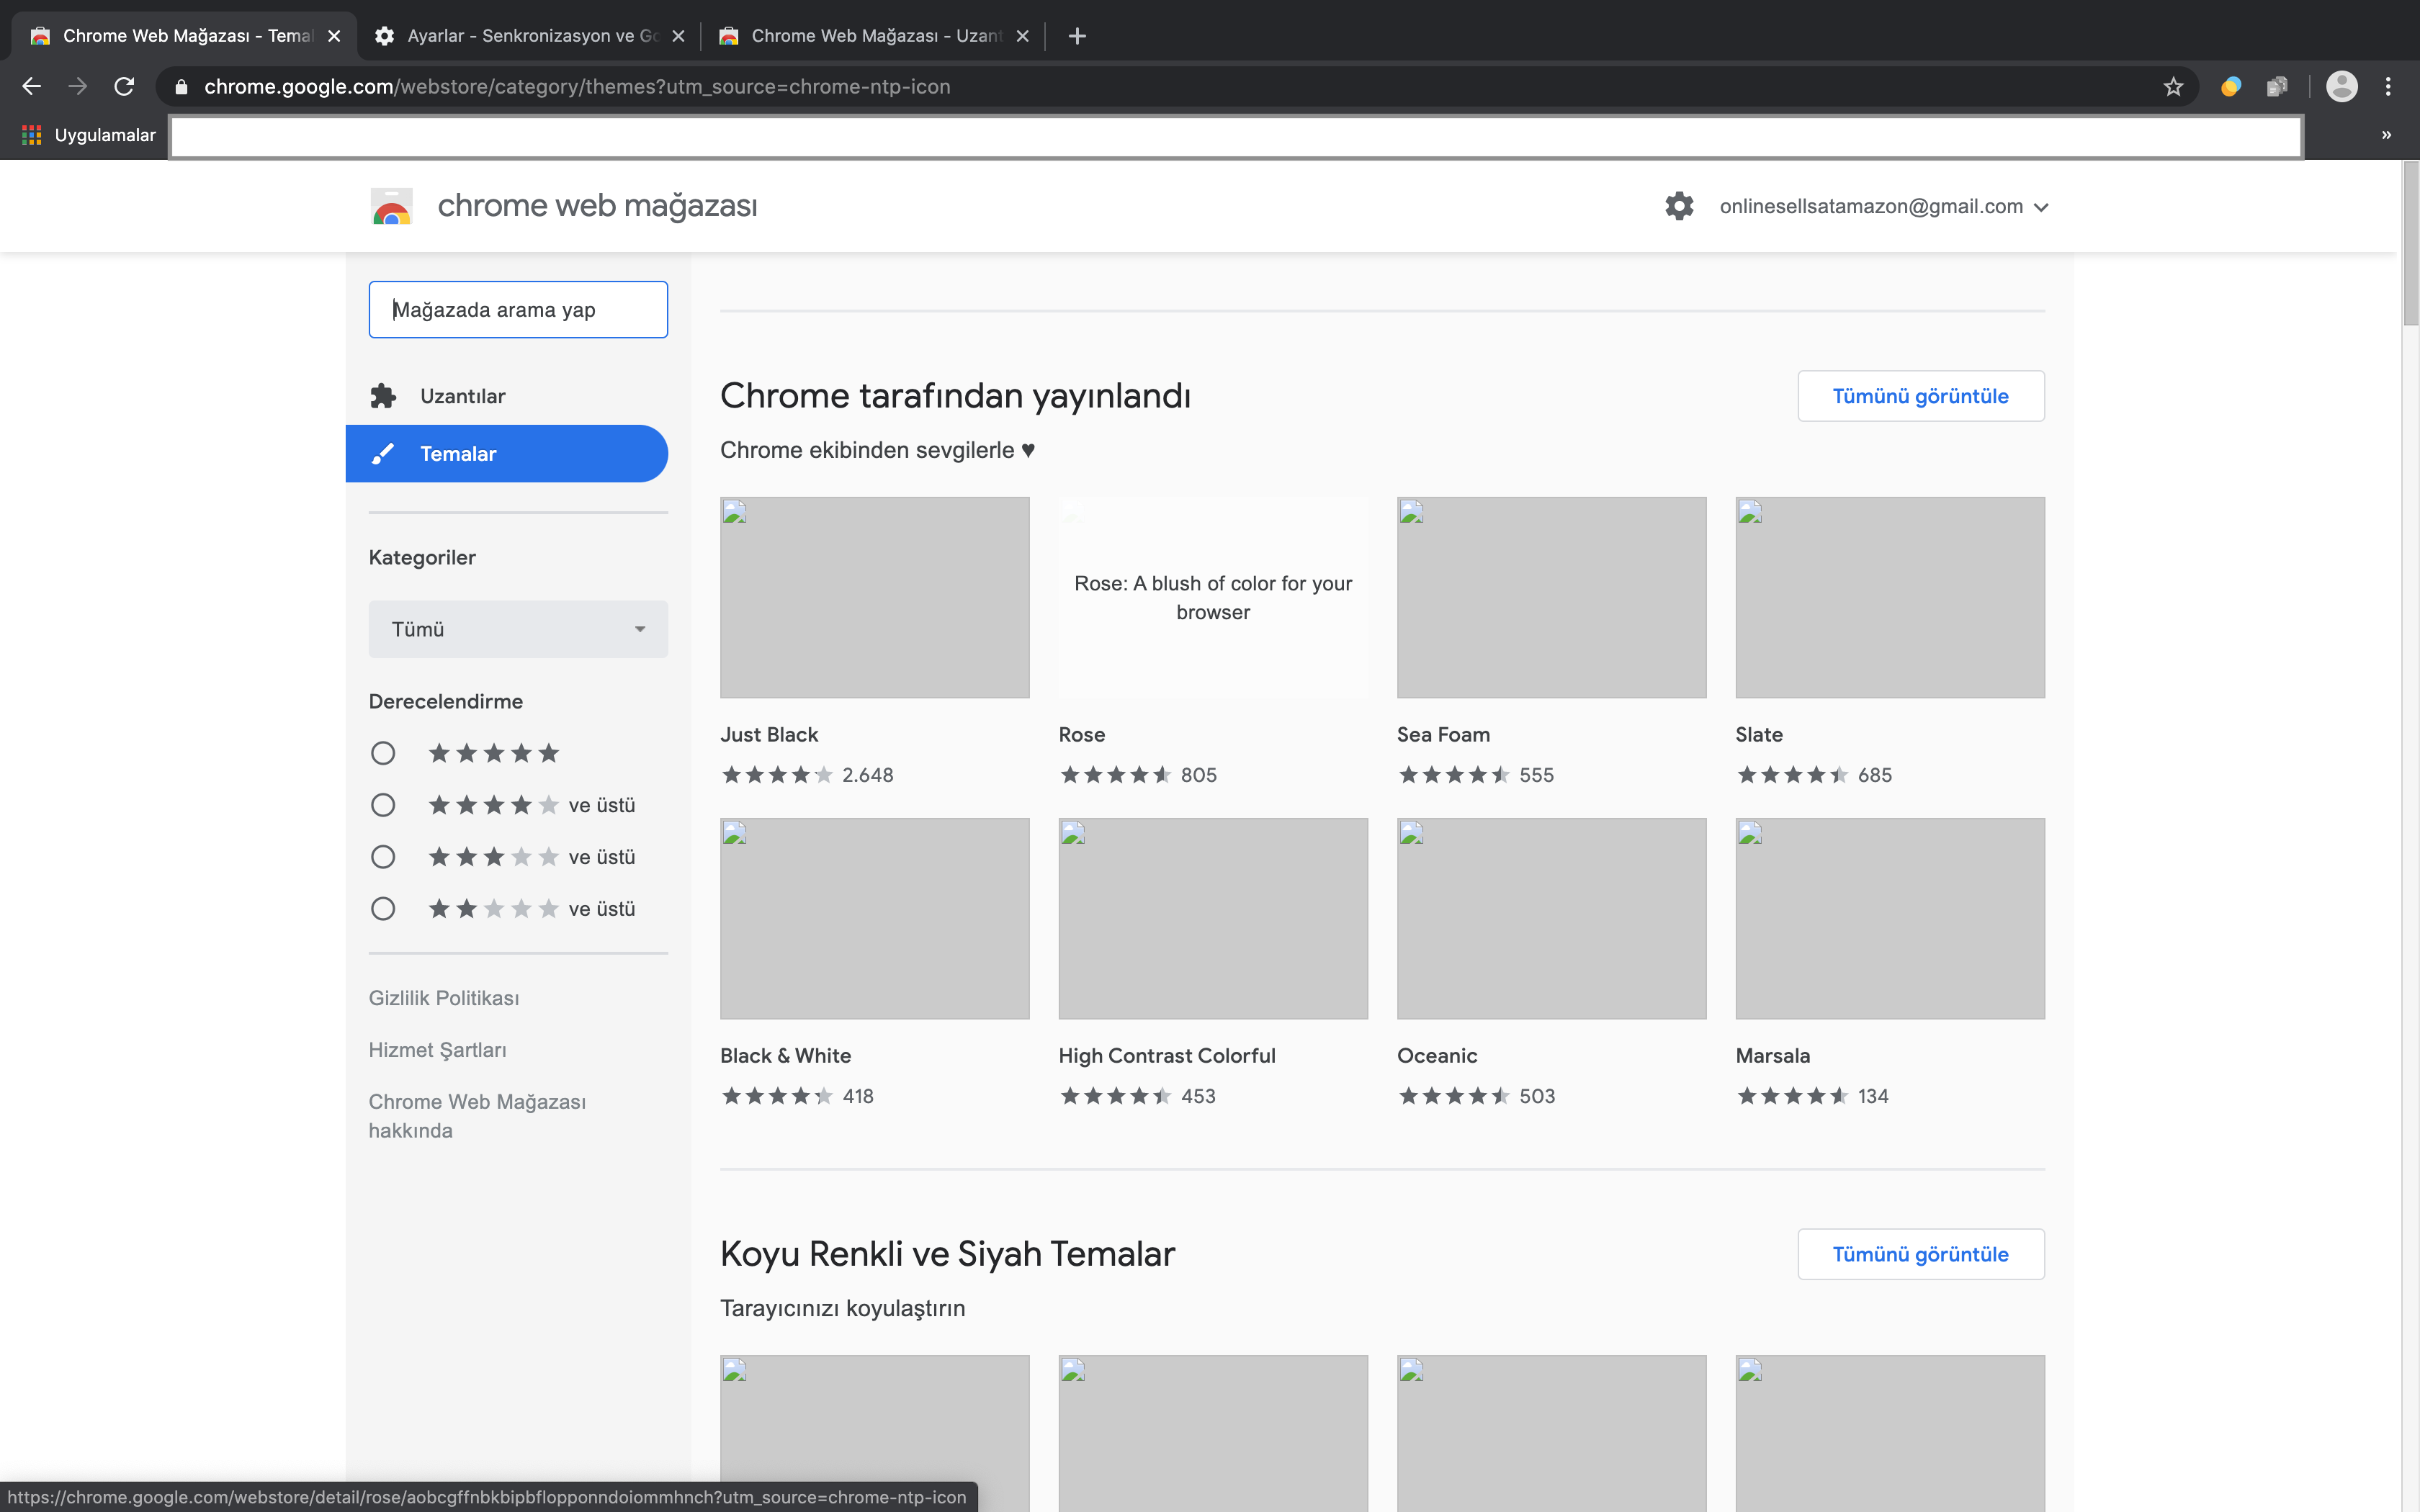
Task: Click the Chrome Web Store logo
Action: tap(391, 206)
